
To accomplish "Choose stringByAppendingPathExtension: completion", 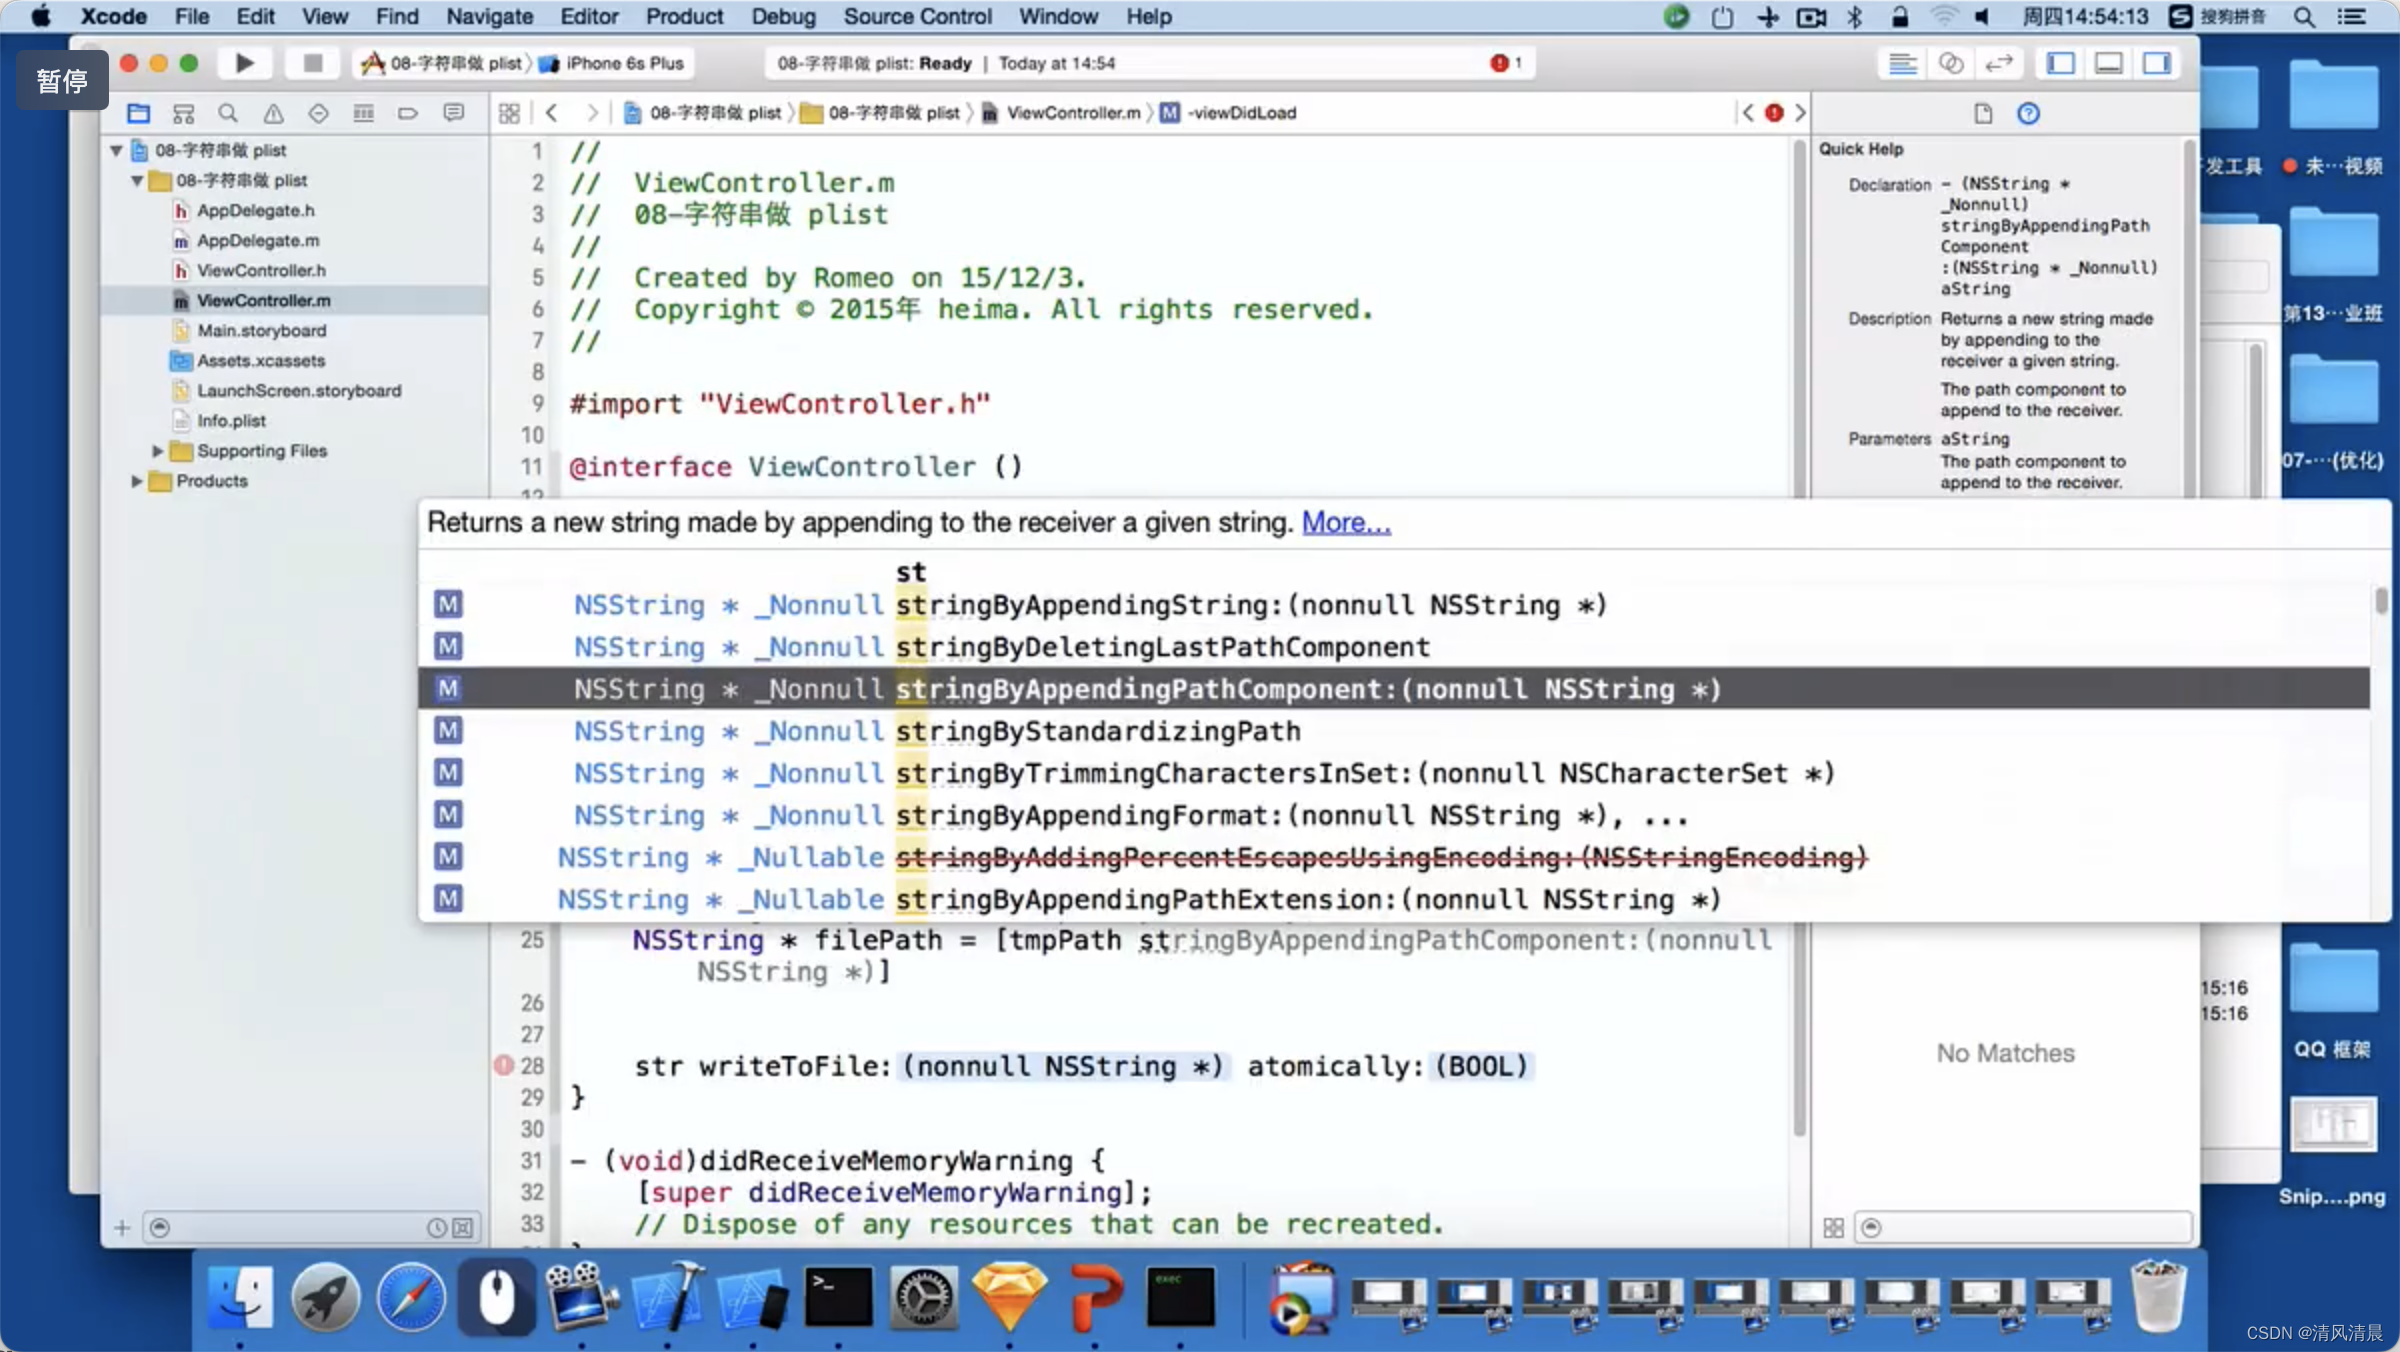I will (x=1394, y=899).
